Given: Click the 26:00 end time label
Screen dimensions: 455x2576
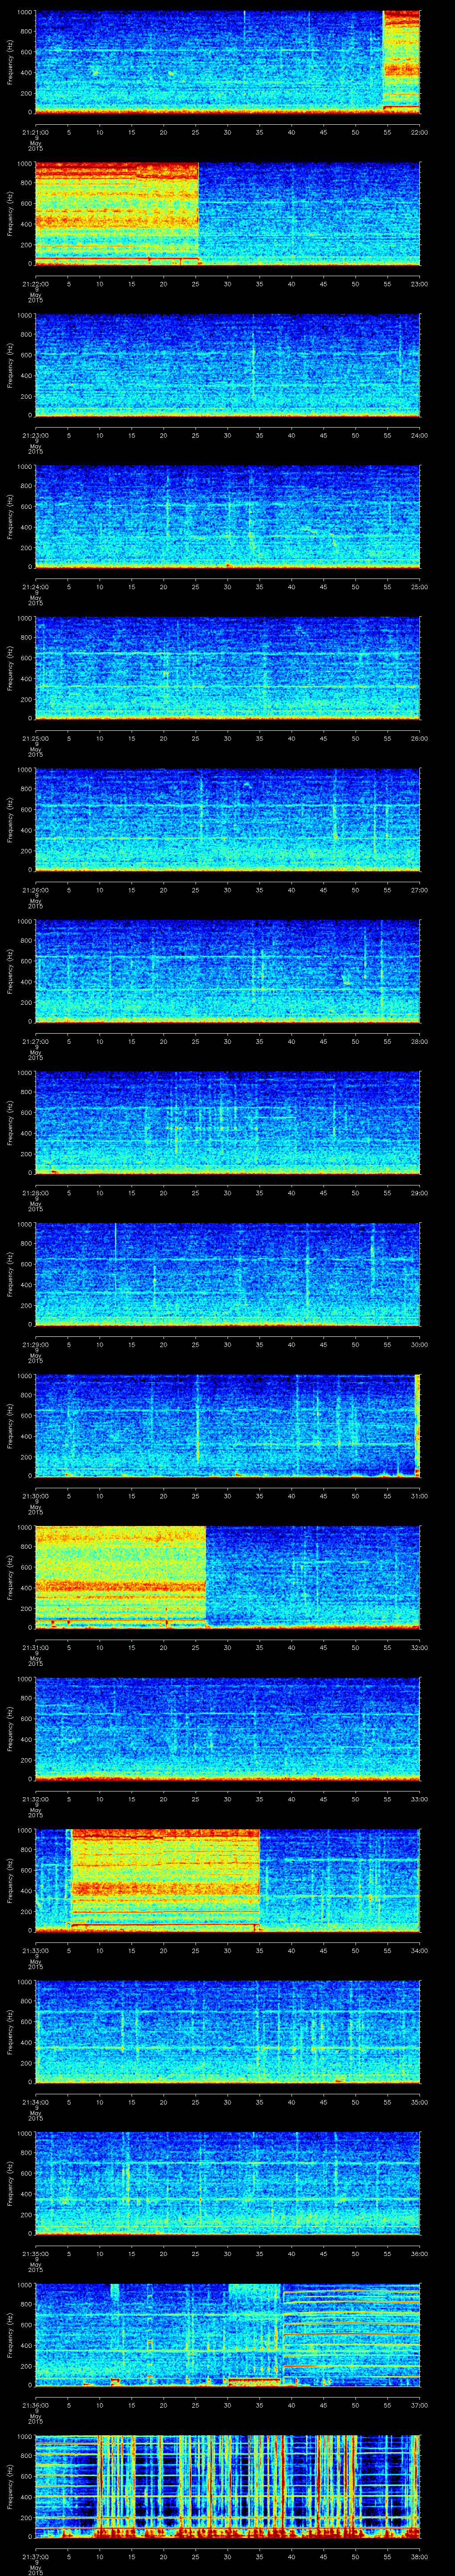Looking at the screenshot, I should click(x=419, y=739).
